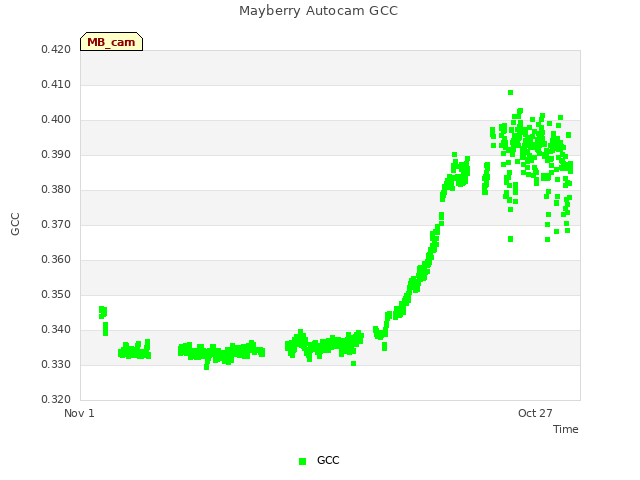The height and width of the screenshot is (480, 640).
Task: Click the green GCC legend swatch
Action: pos(302,461)
